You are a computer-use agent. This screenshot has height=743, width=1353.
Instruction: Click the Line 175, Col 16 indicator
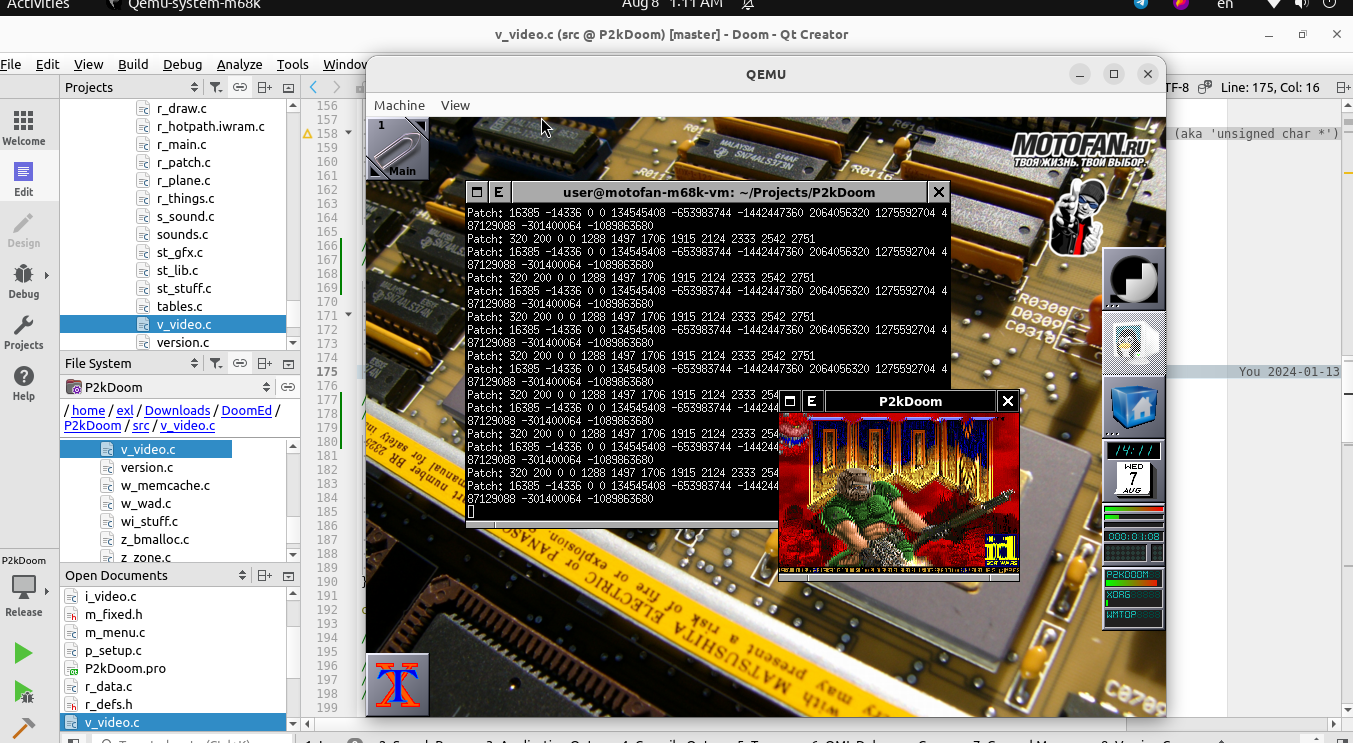[x=1270, y=87]
